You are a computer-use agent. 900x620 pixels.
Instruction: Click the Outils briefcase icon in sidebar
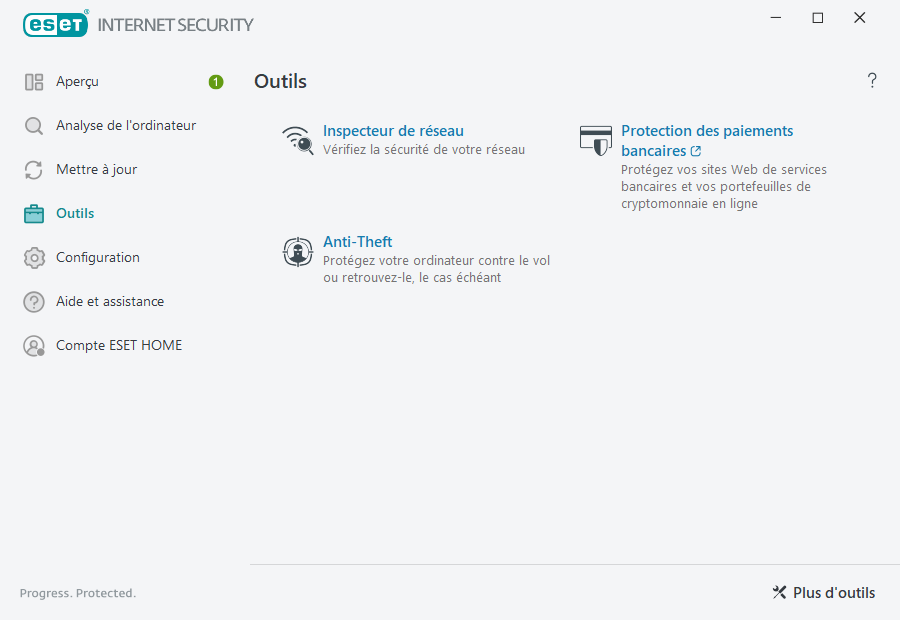coord(33,213)
